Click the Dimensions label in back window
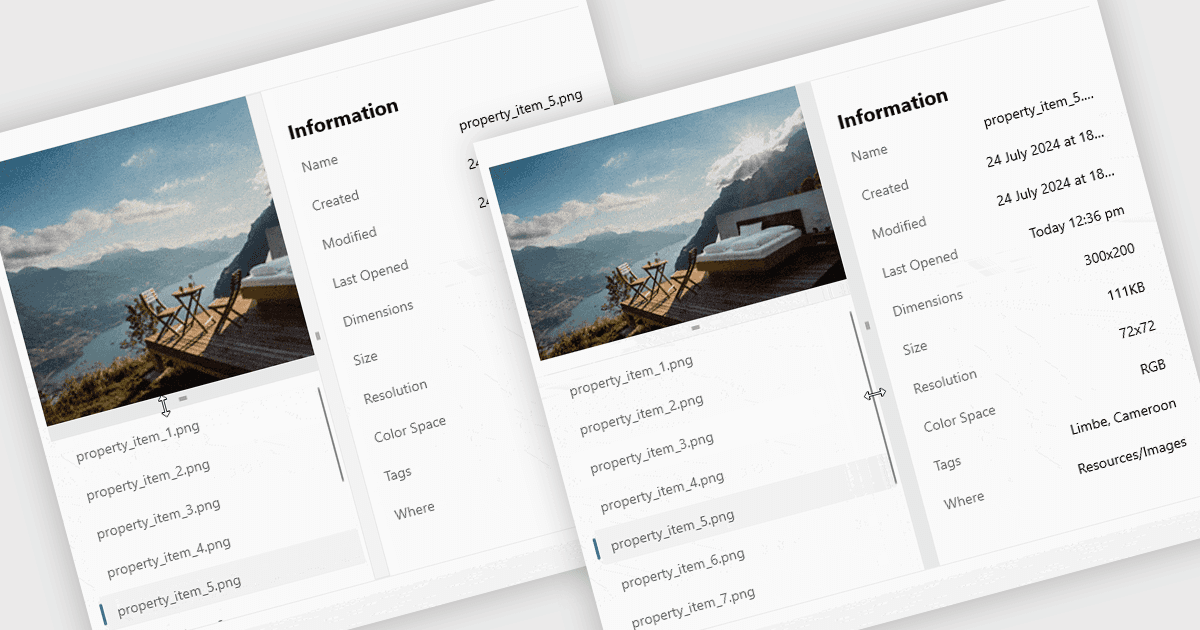The image size is (1200, 630). pyautogui.click(x=378, y=314)
